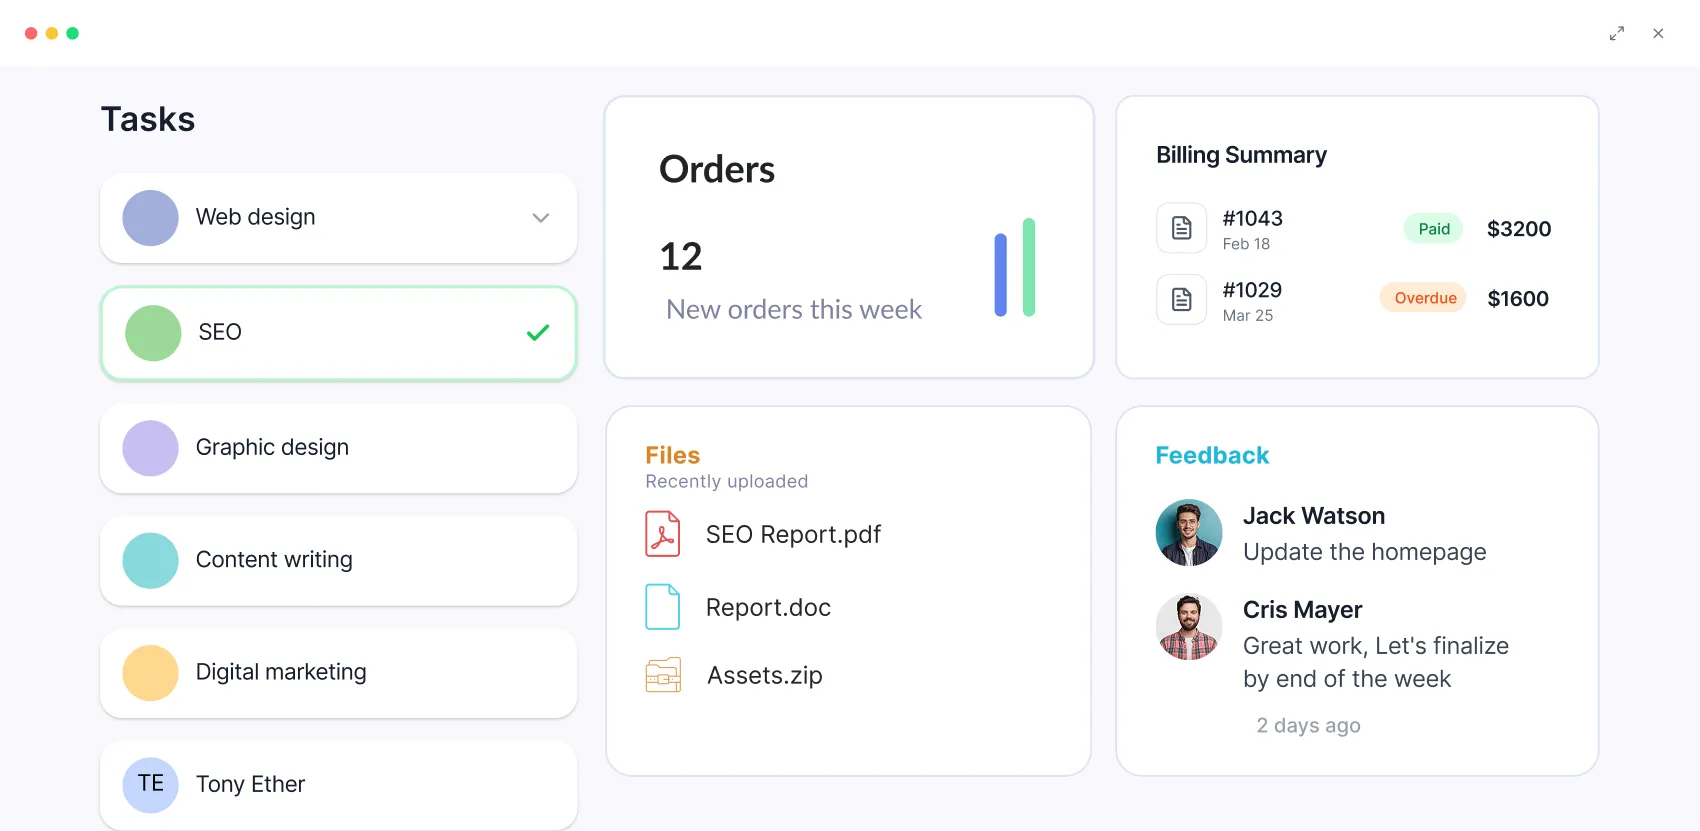Click Jack Watson's profile photo
Viewport: 1700px width, 831px height.
(1188, 533)
